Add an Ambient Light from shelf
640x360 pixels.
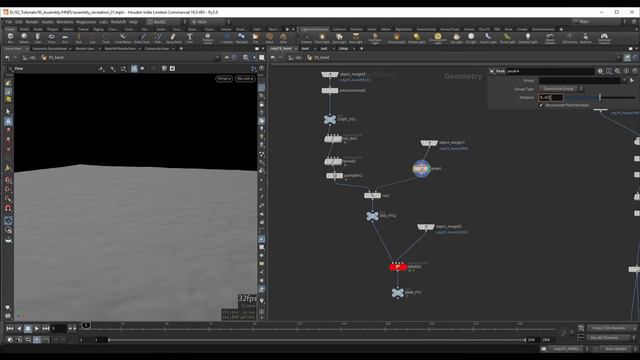(x=528, y=38)
